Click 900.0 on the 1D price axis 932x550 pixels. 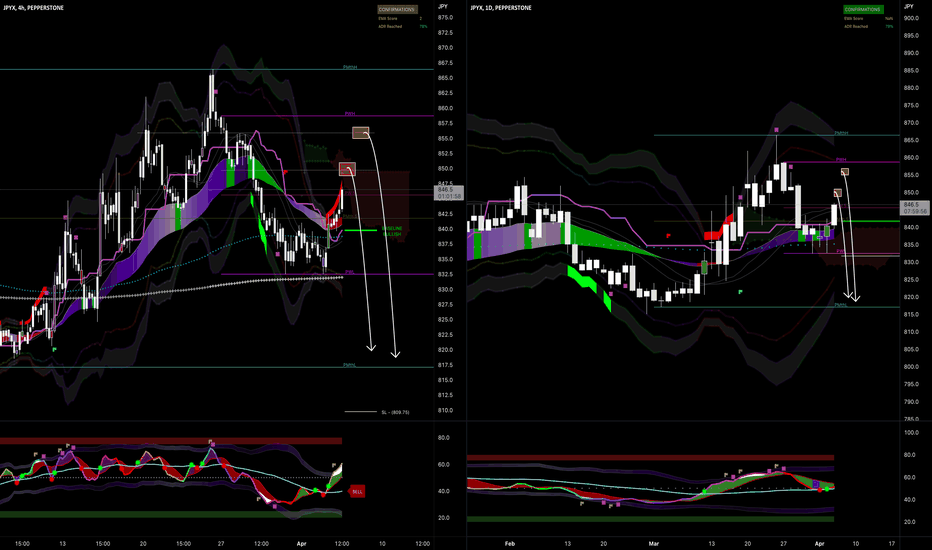[x=911, y=18]
